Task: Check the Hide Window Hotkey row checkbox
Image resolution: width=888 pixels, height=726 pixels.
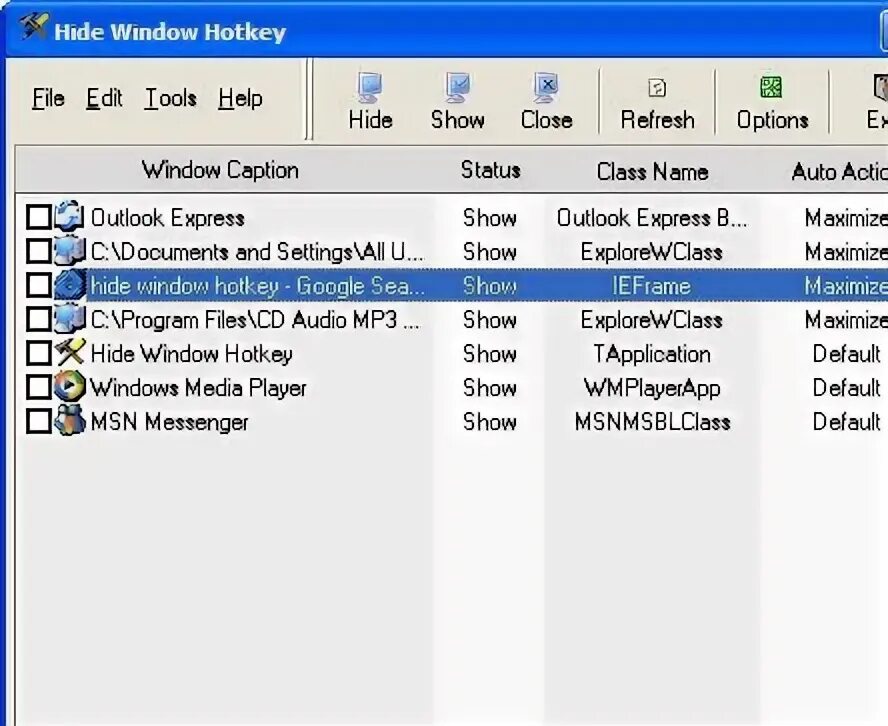Action: pos(39,353)
